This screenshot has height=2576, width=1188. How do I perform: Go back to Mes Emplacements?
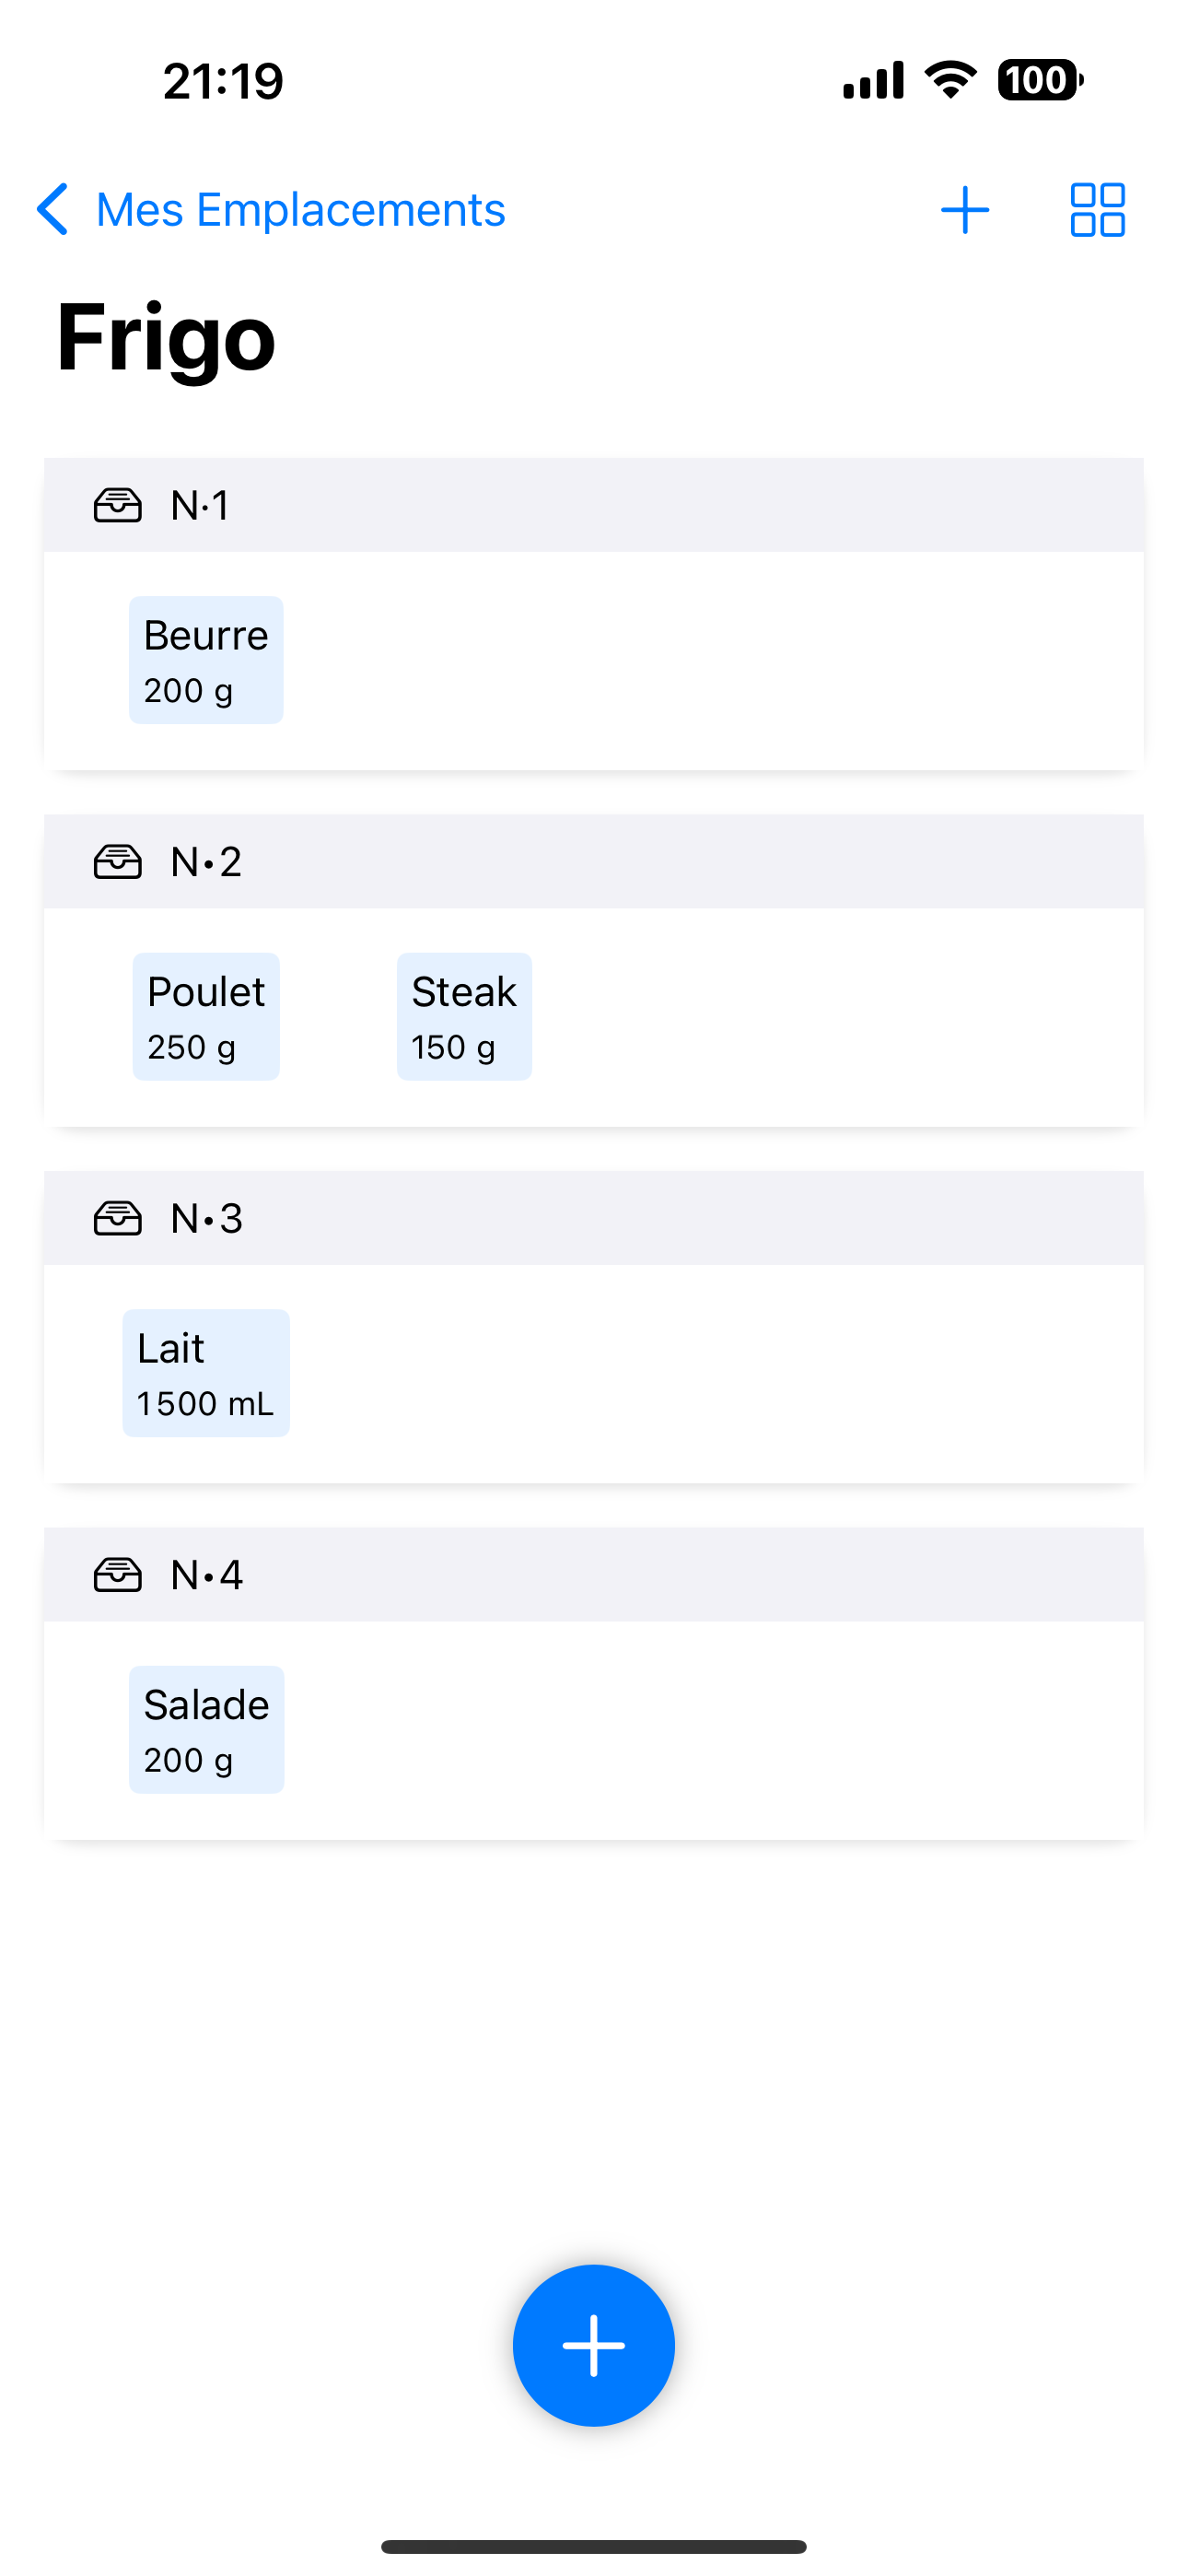(x=300, y=210)
